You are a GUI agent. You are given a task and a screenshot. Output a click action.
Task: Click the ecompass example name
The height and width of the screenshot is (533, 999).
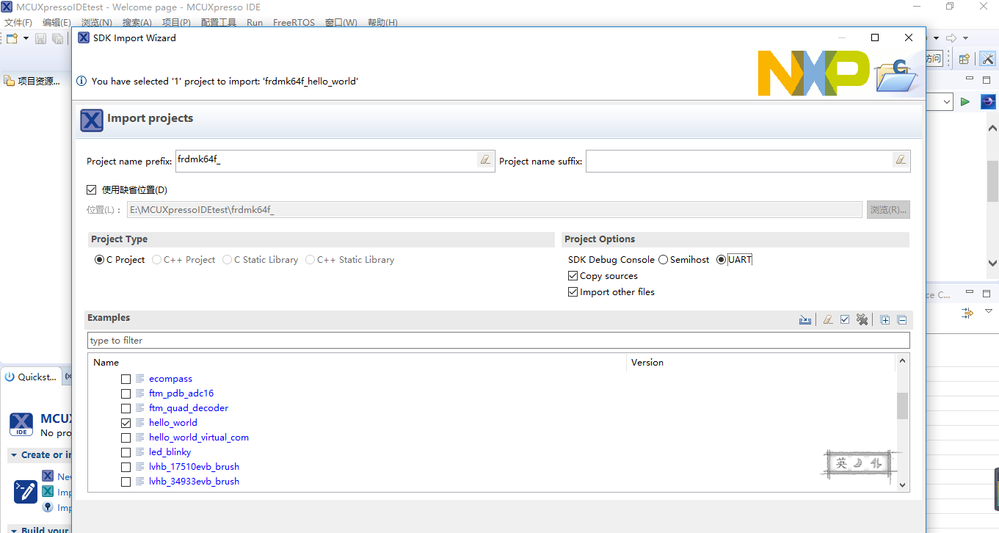[171, 378]
